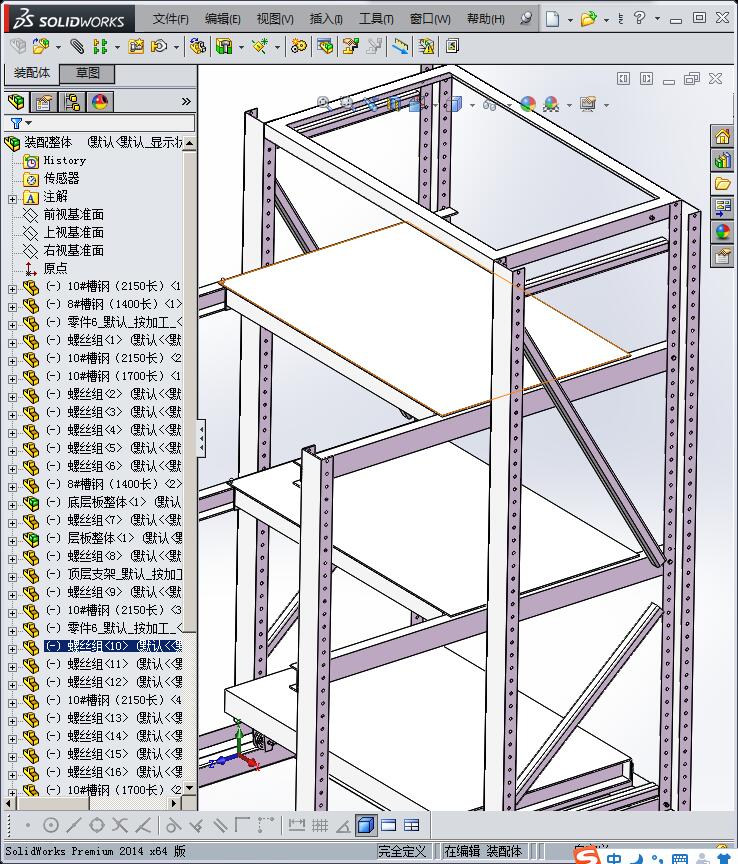Open the Assembly Features dropdown arrow

241,47
